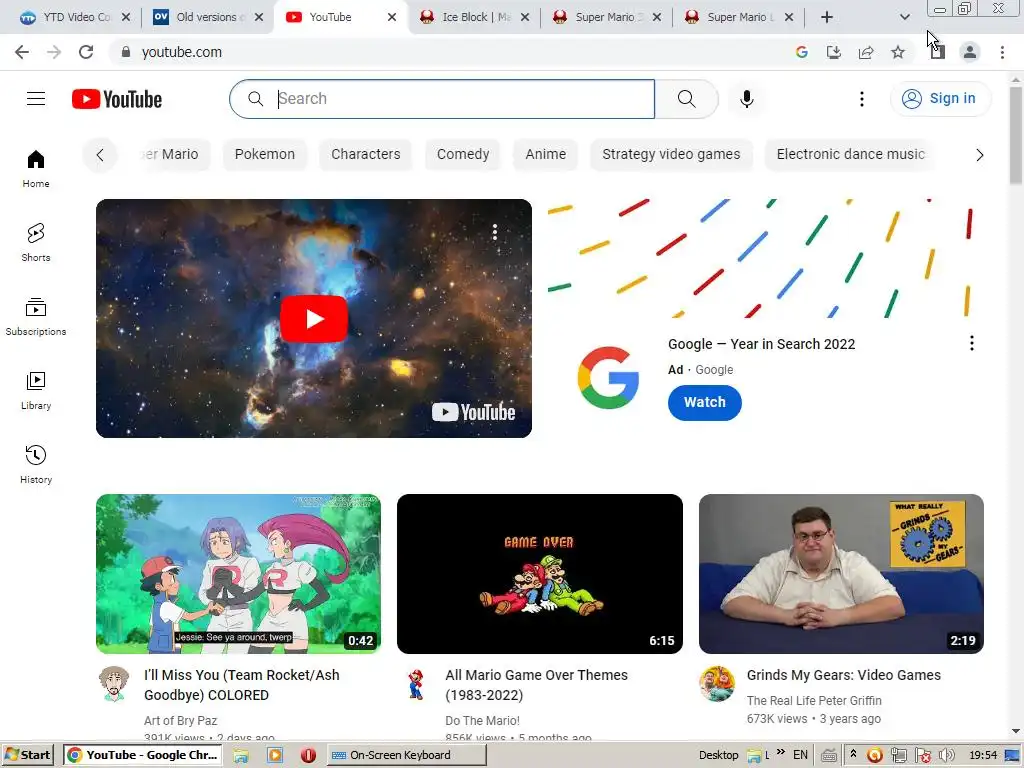
Task: Click the install/download icon in address bar
Action: (x=834, y=52)
